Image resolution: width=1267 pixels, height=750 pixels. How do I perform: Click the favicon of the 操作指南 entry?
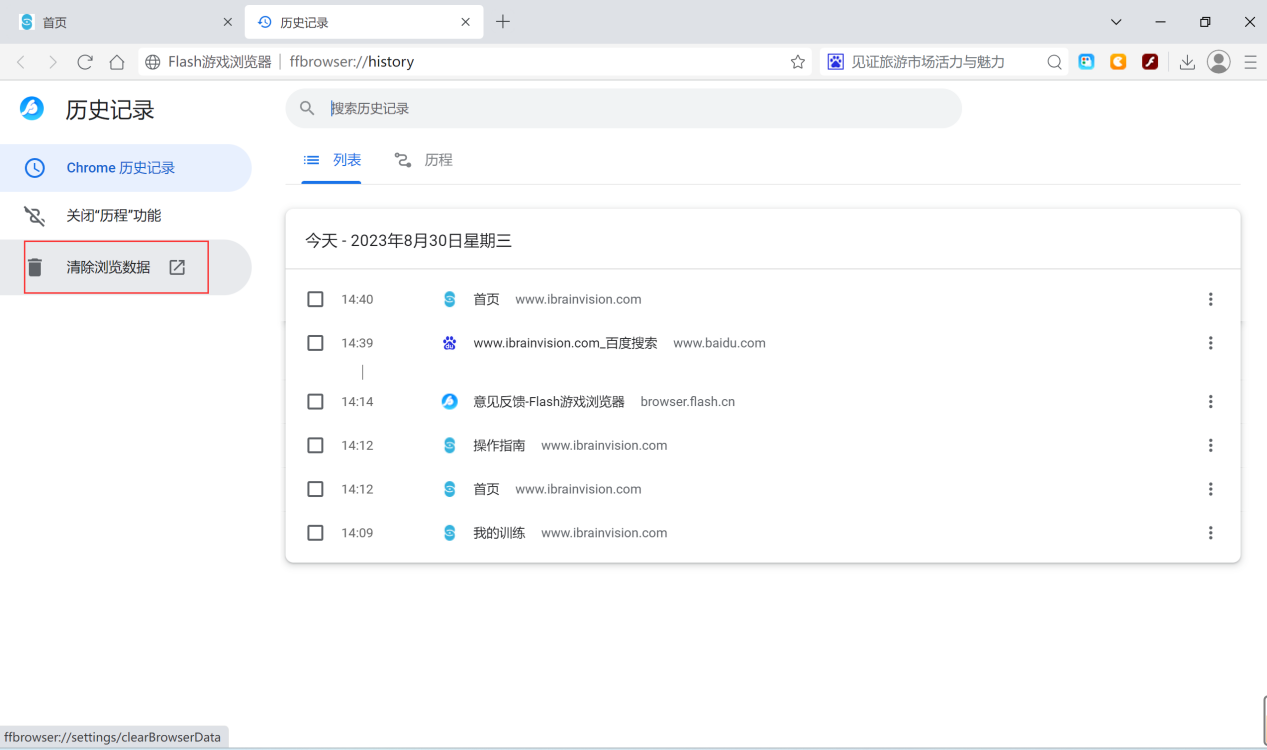pos(450,446)
